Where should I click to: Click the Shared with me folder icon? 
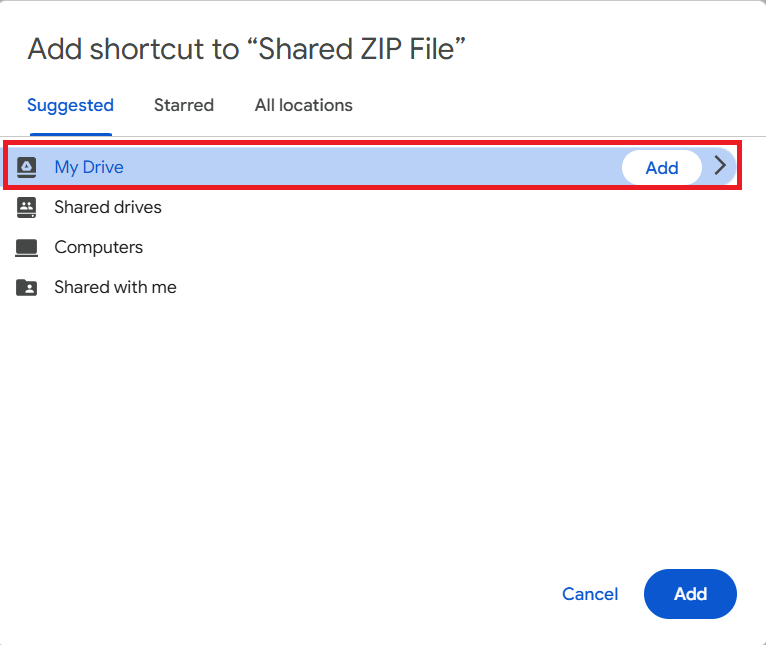27,287
